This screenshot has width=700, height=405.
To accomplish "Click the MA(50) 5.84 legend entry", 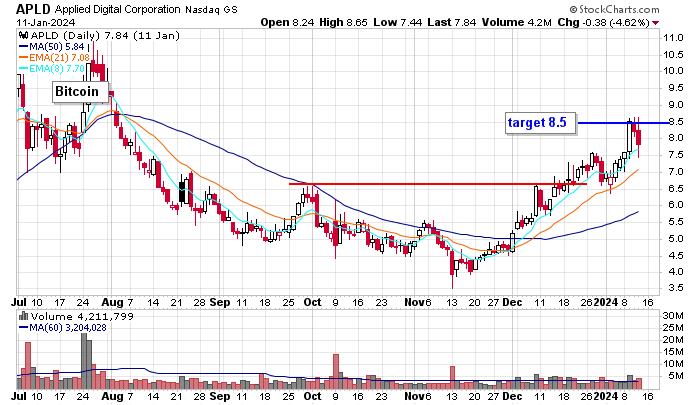I will [x=51, y=46].
